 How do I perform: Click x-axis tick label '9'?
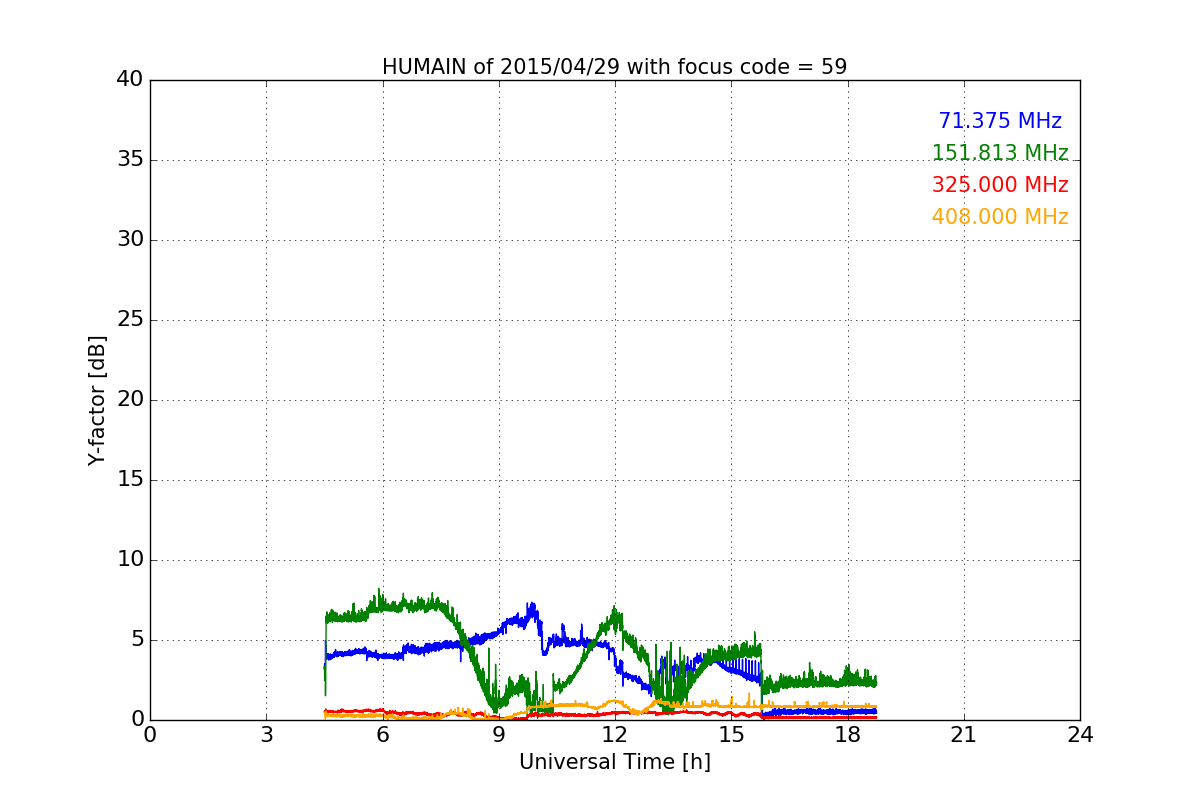[499, 735]
